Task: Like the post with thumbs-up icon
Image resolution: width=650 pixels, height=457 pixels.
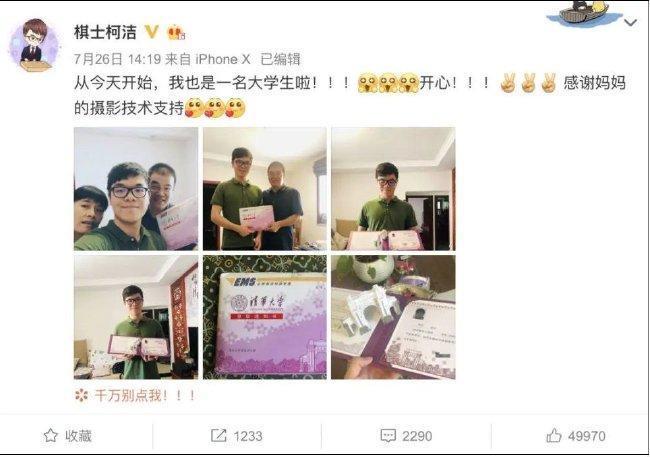Action: 554,435
